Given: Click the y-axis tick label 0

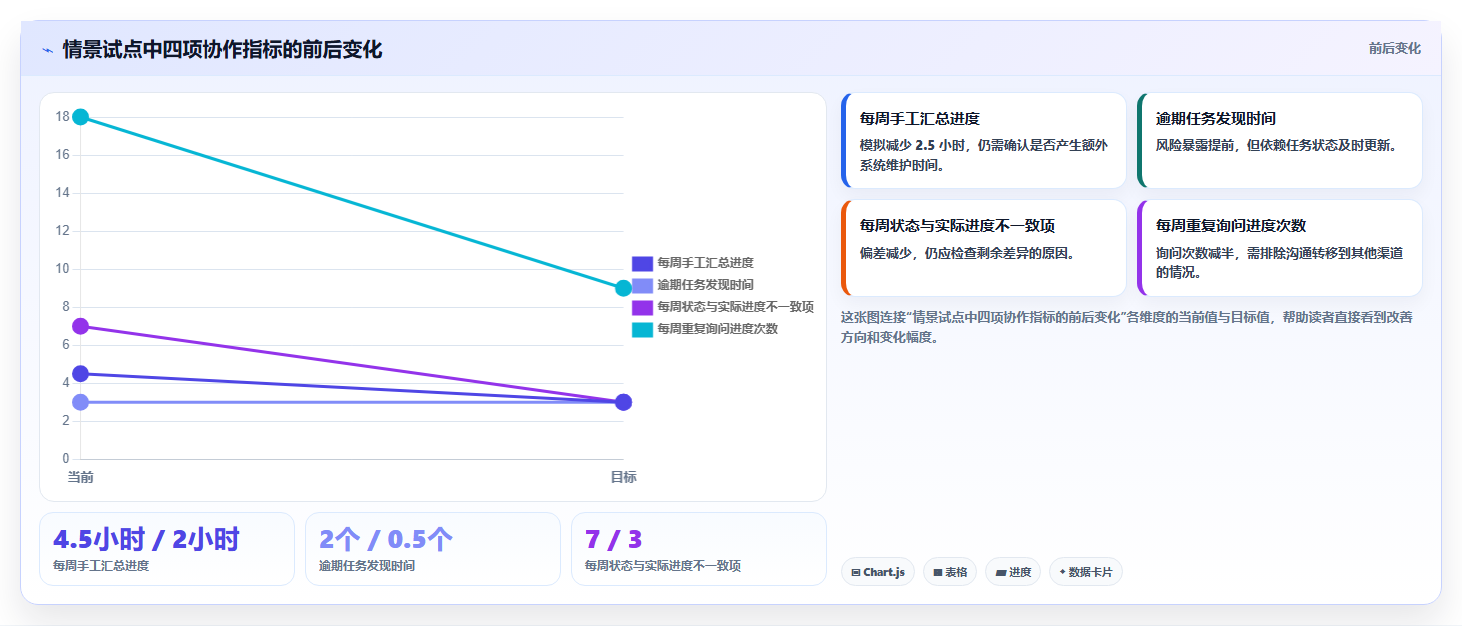Looking at the screenshot, I should coord(65,459).
